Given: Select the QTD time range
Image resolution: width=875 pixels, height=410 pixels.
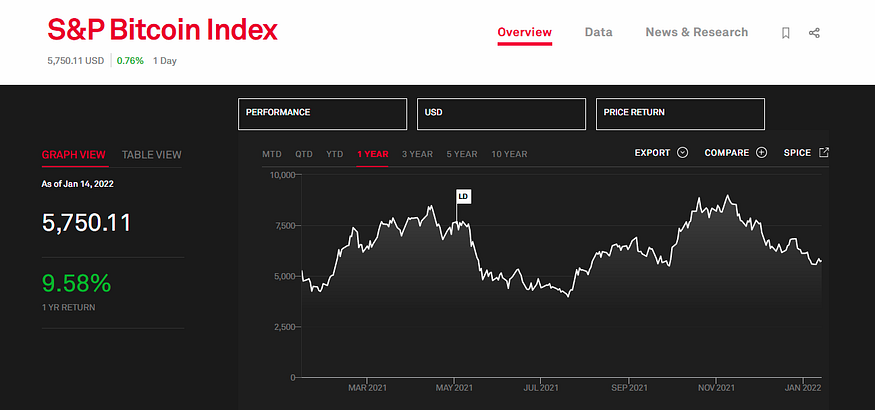Looking at the screenshot, I should click(x=304, y=154).
